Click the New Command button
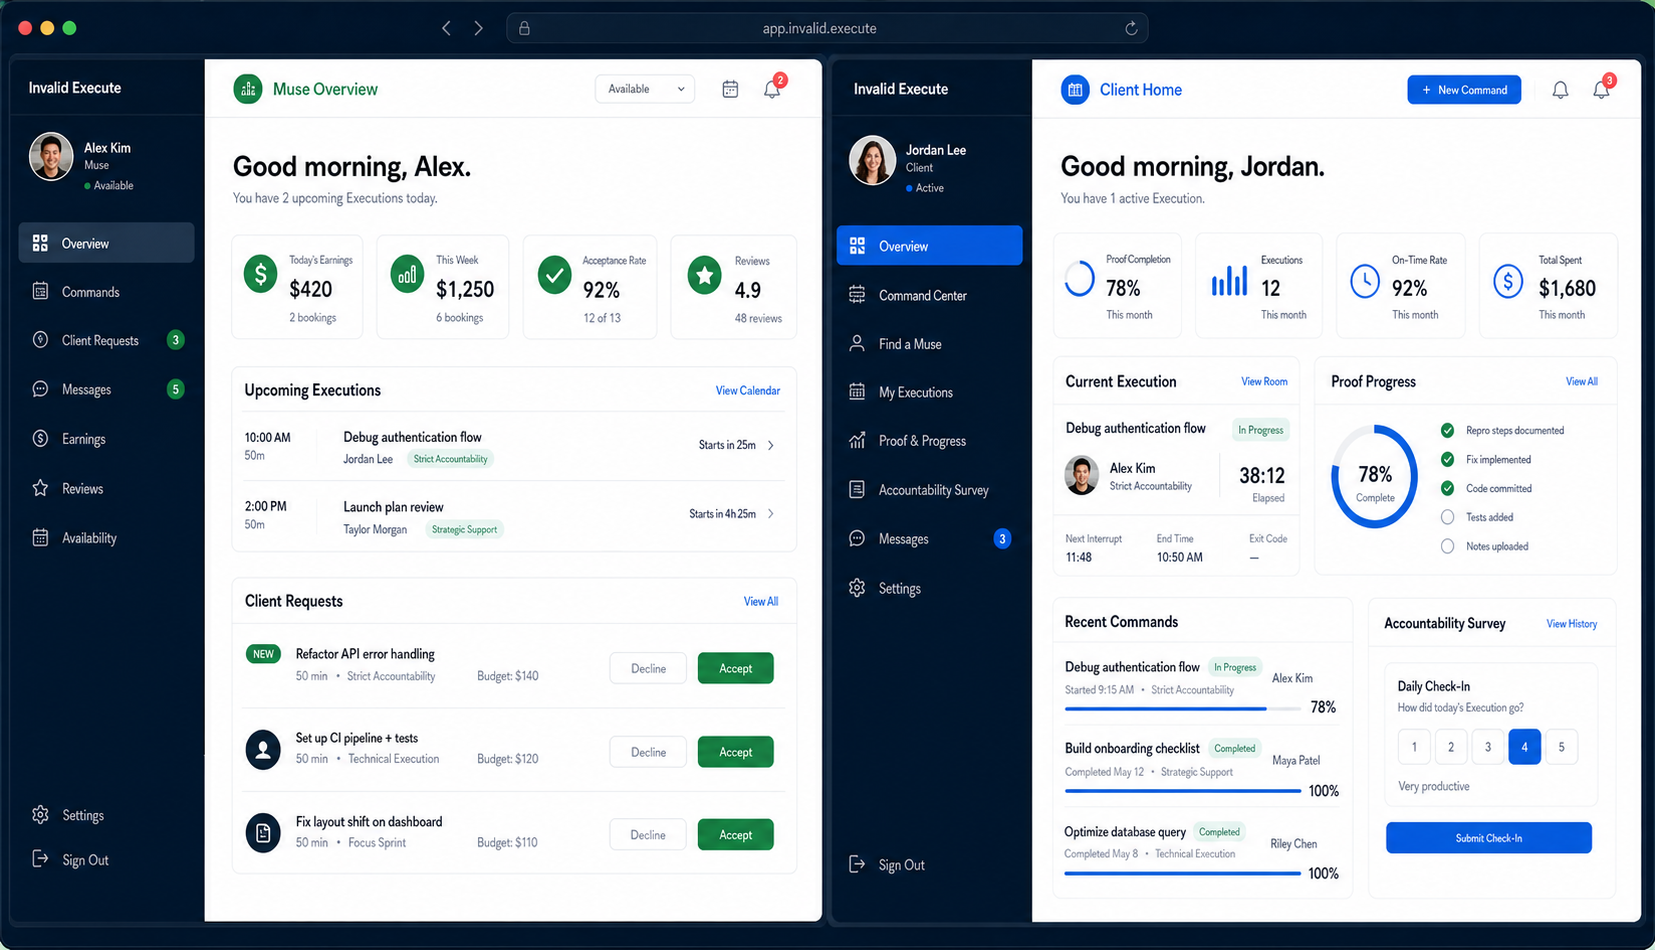 click(1464, 90)
